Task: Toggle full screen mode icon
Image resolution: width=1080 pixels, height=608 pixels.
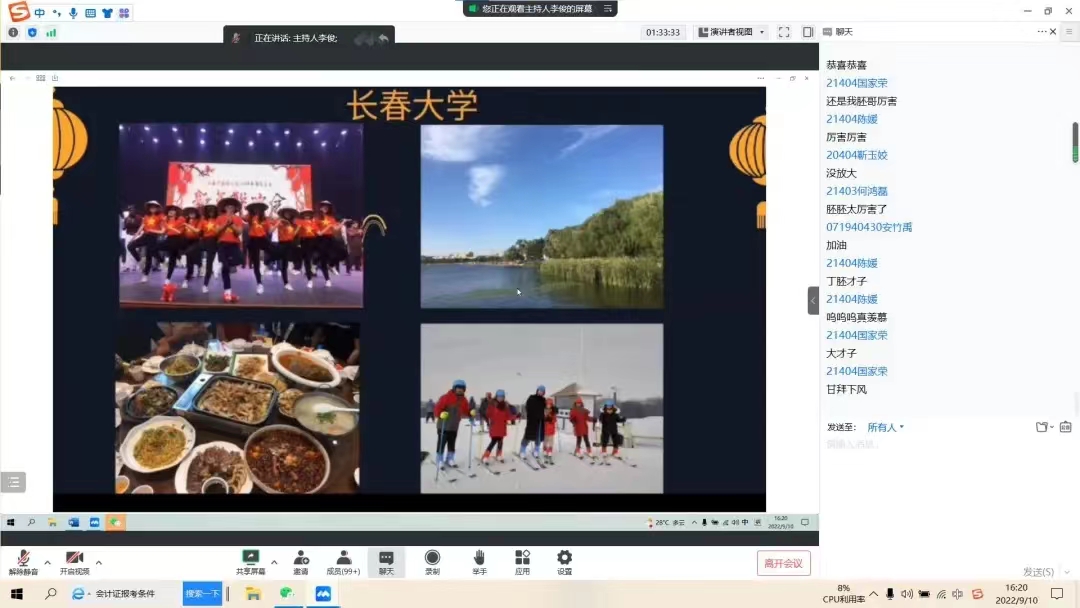Action: click(784, 32)
